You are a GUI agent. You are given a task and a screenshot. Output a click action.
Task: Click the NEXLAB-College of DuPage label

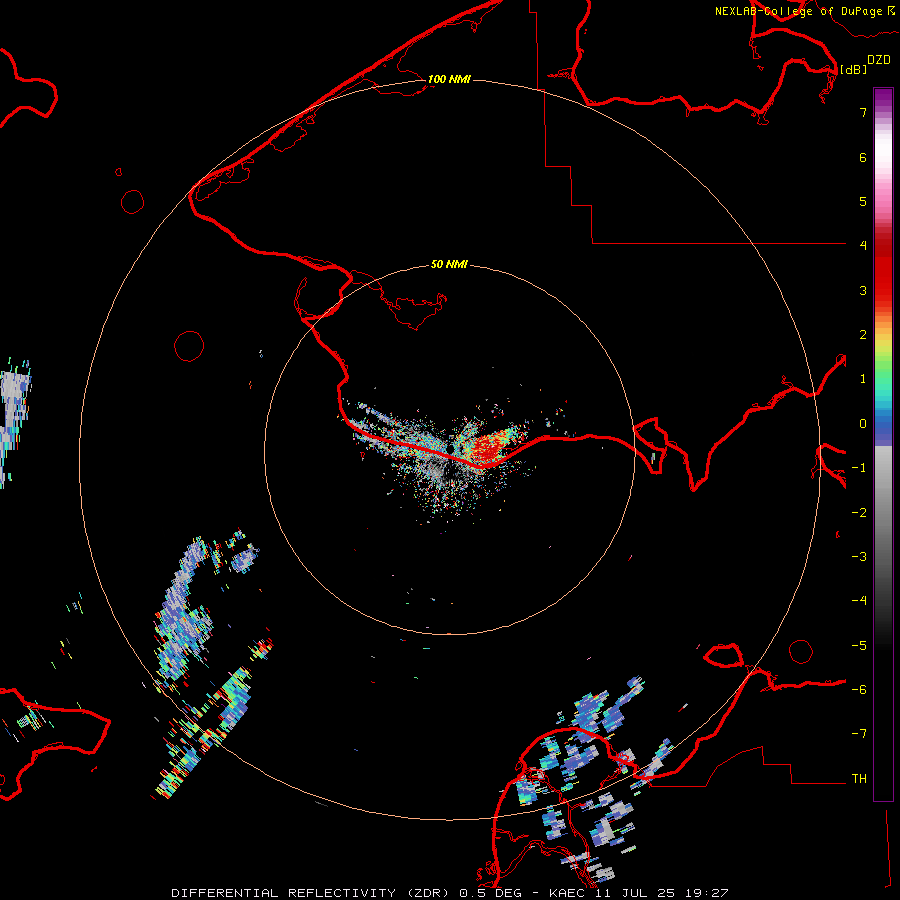[798, 11]
